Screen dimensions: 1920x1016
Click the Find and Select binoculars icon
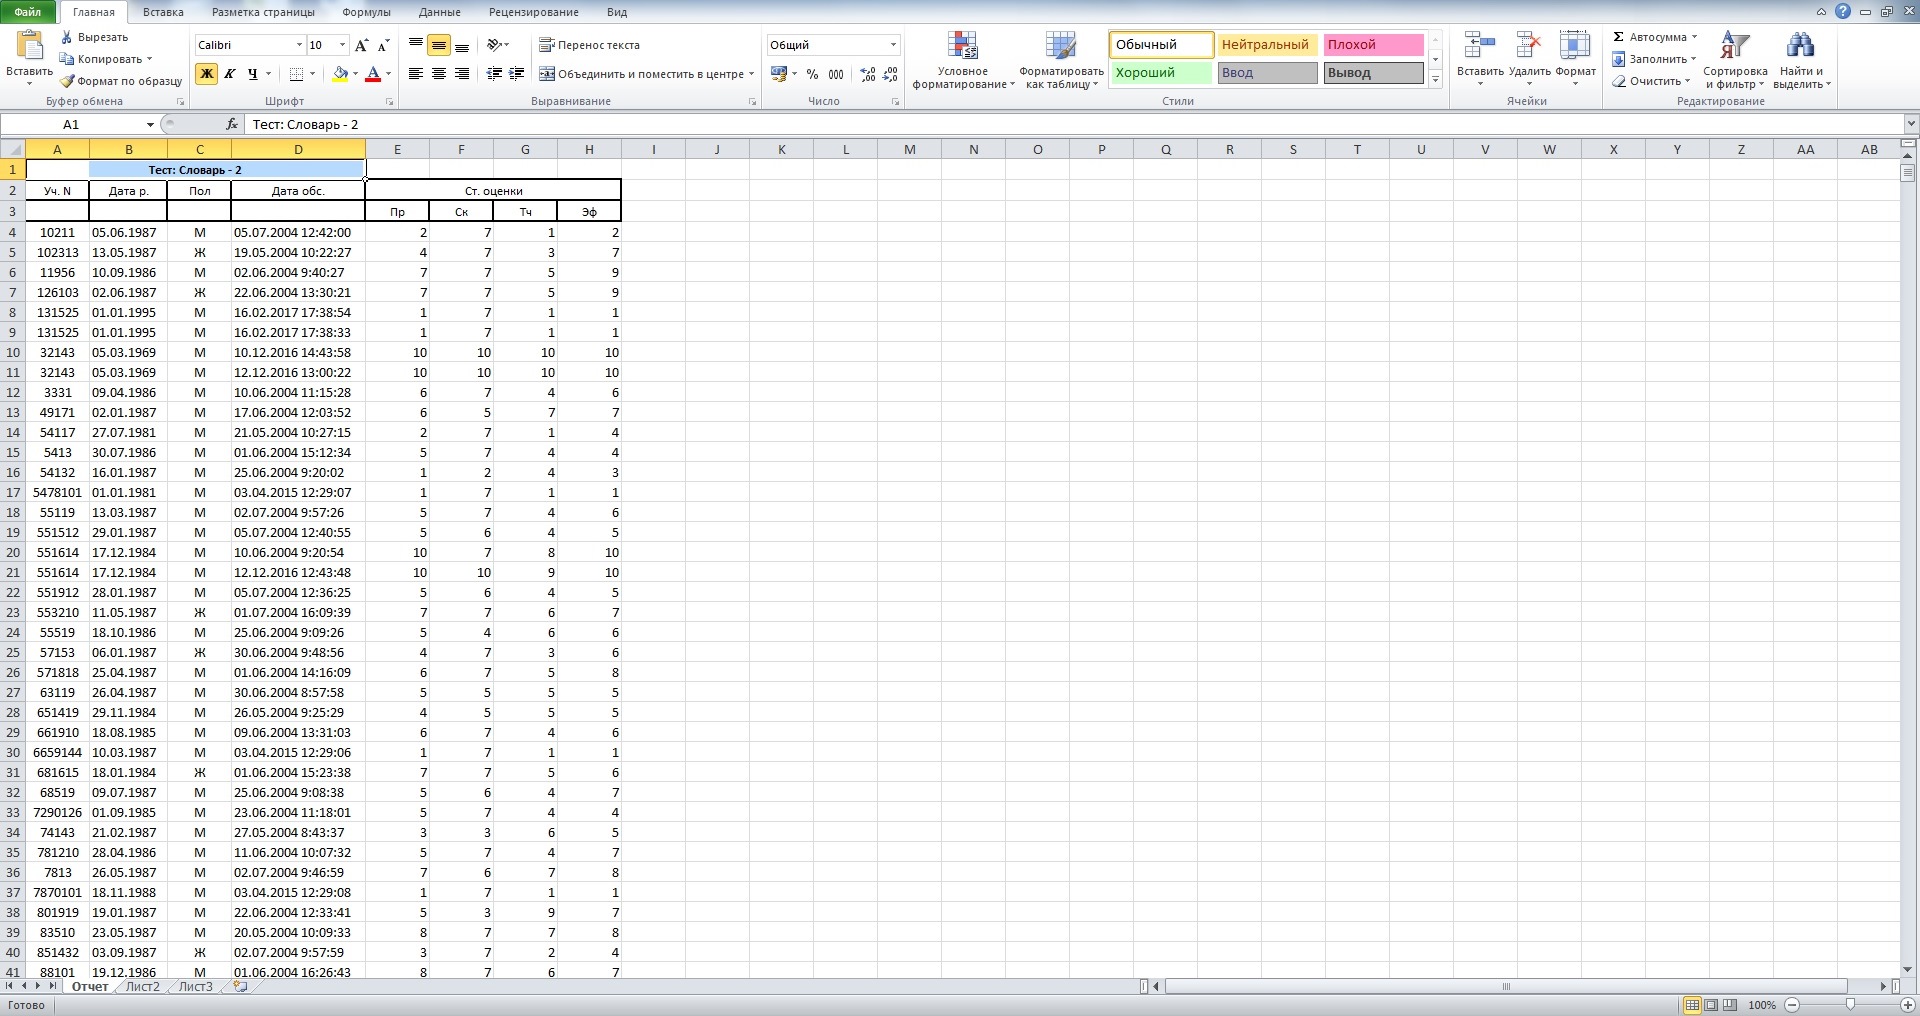point(1800,46)
